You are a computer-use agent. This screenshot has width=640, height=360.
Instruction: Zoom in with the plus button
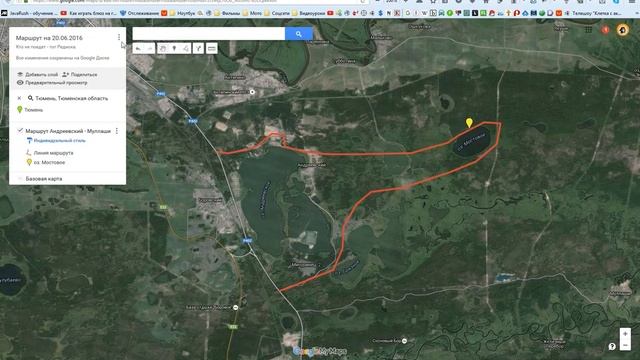[x=625, y=334]
